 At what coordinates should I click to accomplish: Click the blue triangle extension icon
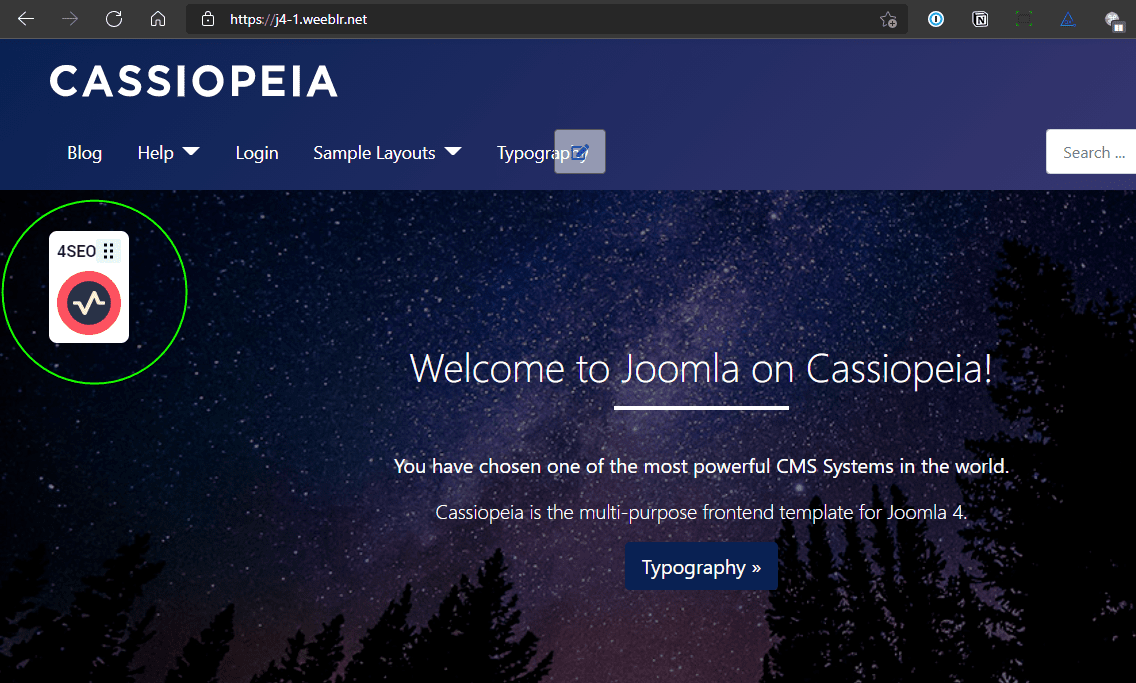(x=1068, y=19)
